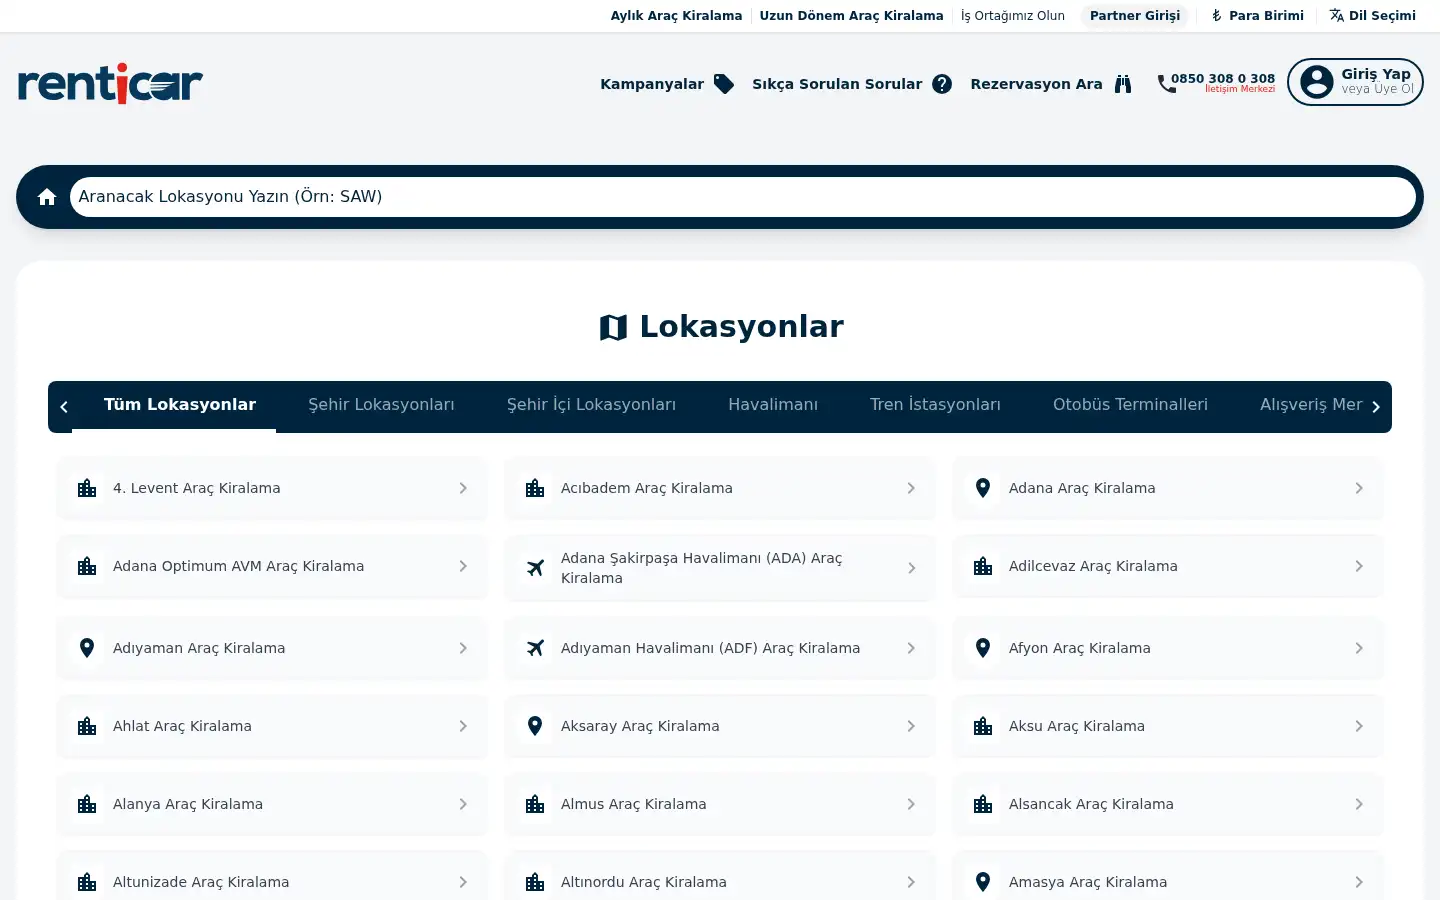Click the pin icon beside Adıyaman Araç Kiralama
The image size is (1440, 900).
(87, 648)
